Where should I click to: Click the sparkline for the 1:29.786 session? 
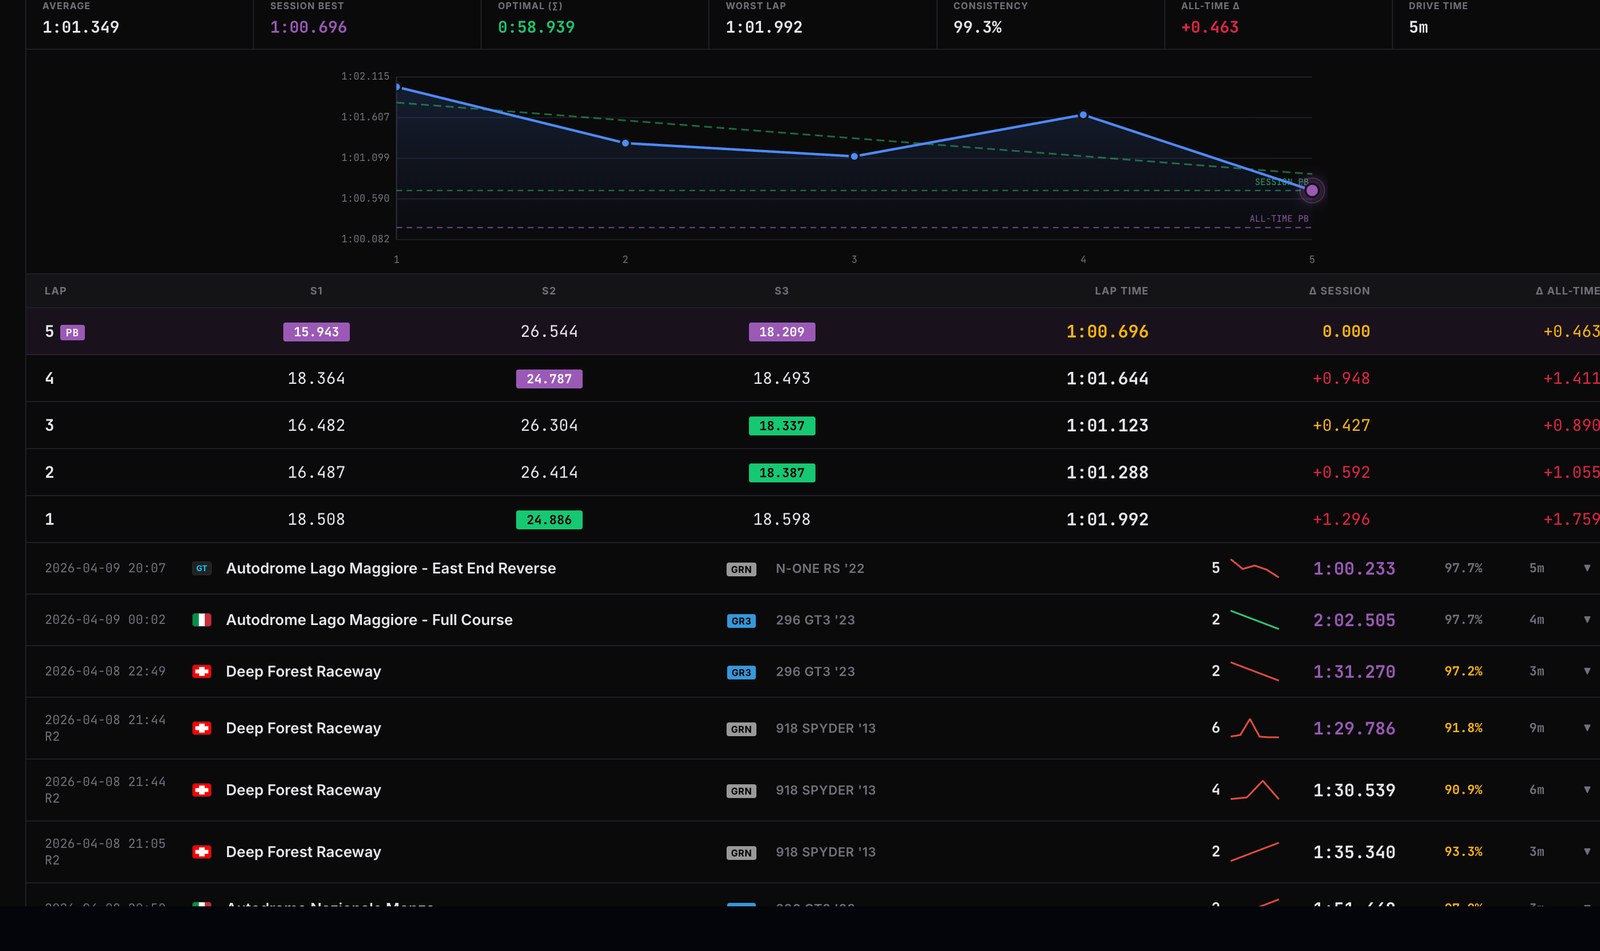[1254, 728]
